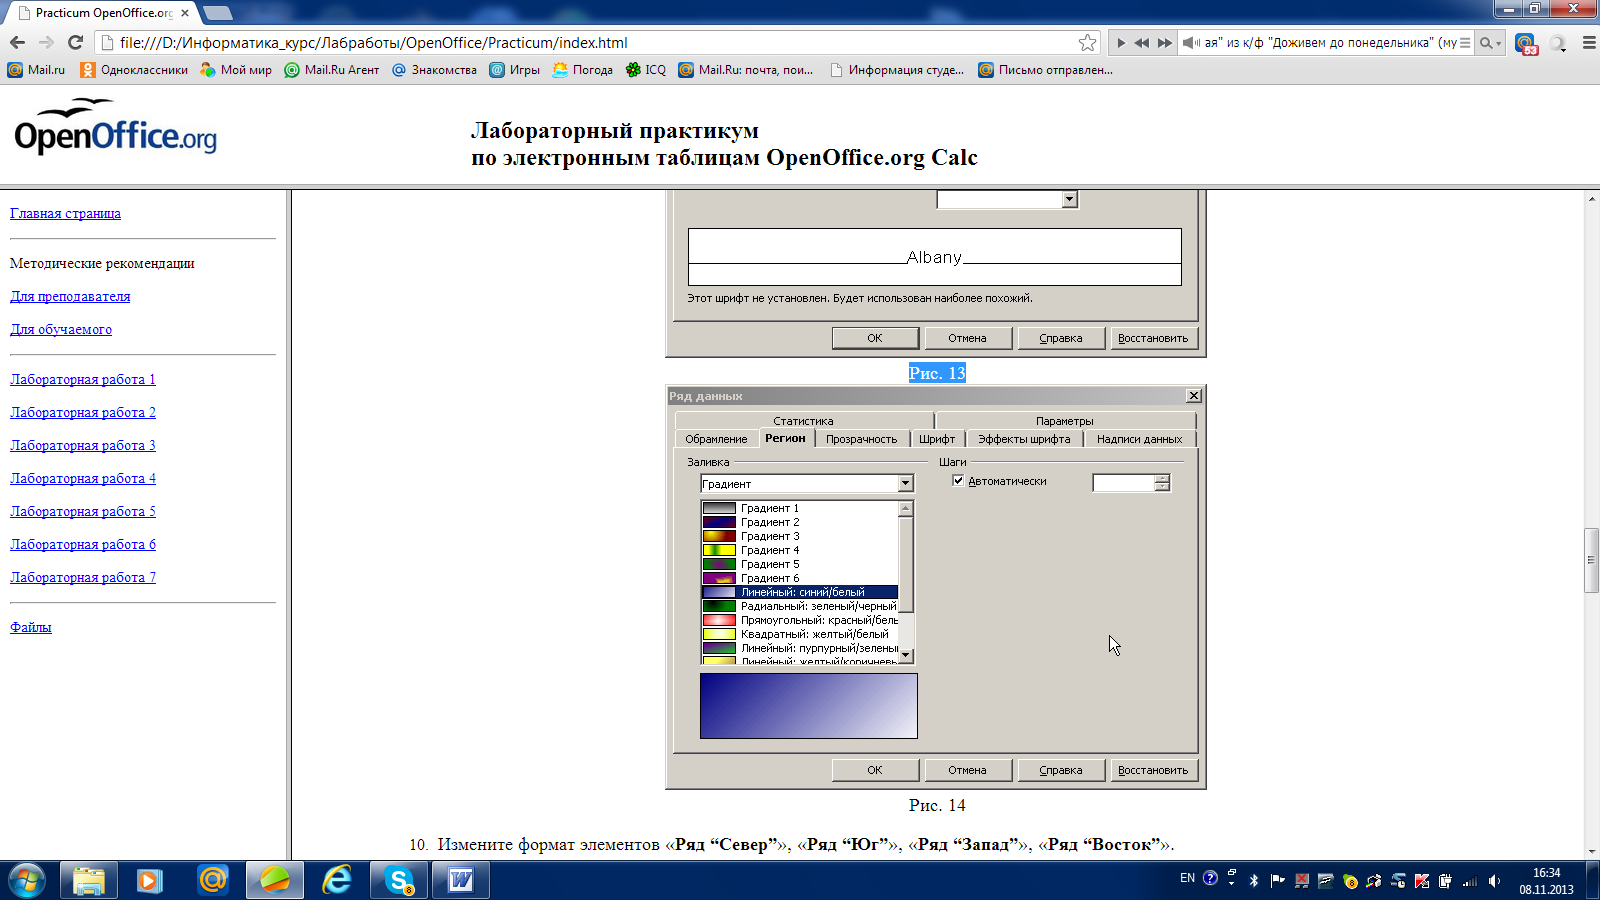Screen dimensions: 1600x900
Task: Open the Windows Start menu
Action: click(x=27, y=880)
